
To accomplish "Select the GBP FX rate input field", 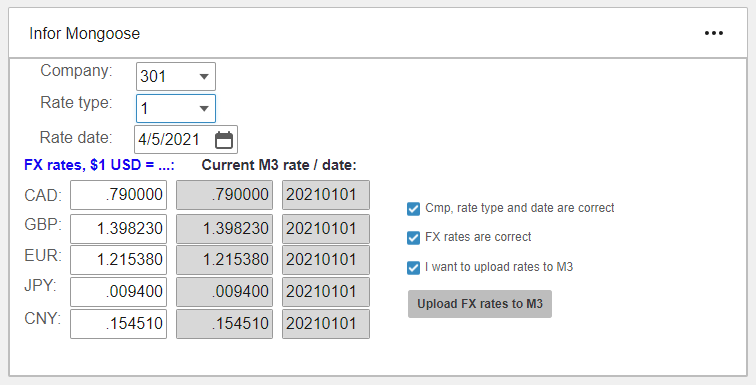I will (x=119, y=229).
